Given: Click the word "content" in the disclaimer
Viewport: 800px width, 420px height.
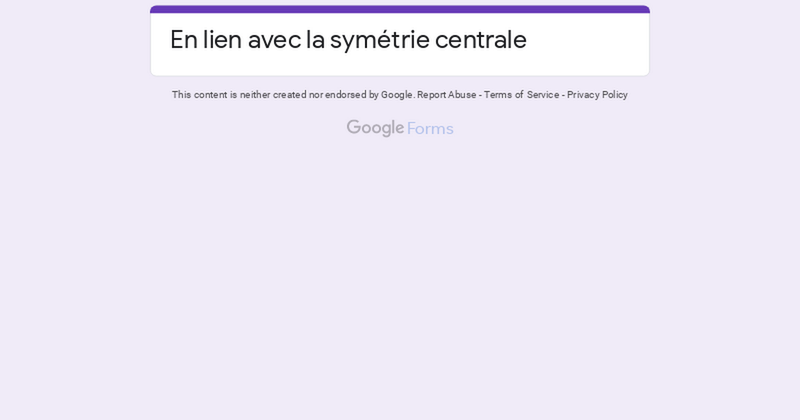Looking at the screenshot, I should point(210,95).
